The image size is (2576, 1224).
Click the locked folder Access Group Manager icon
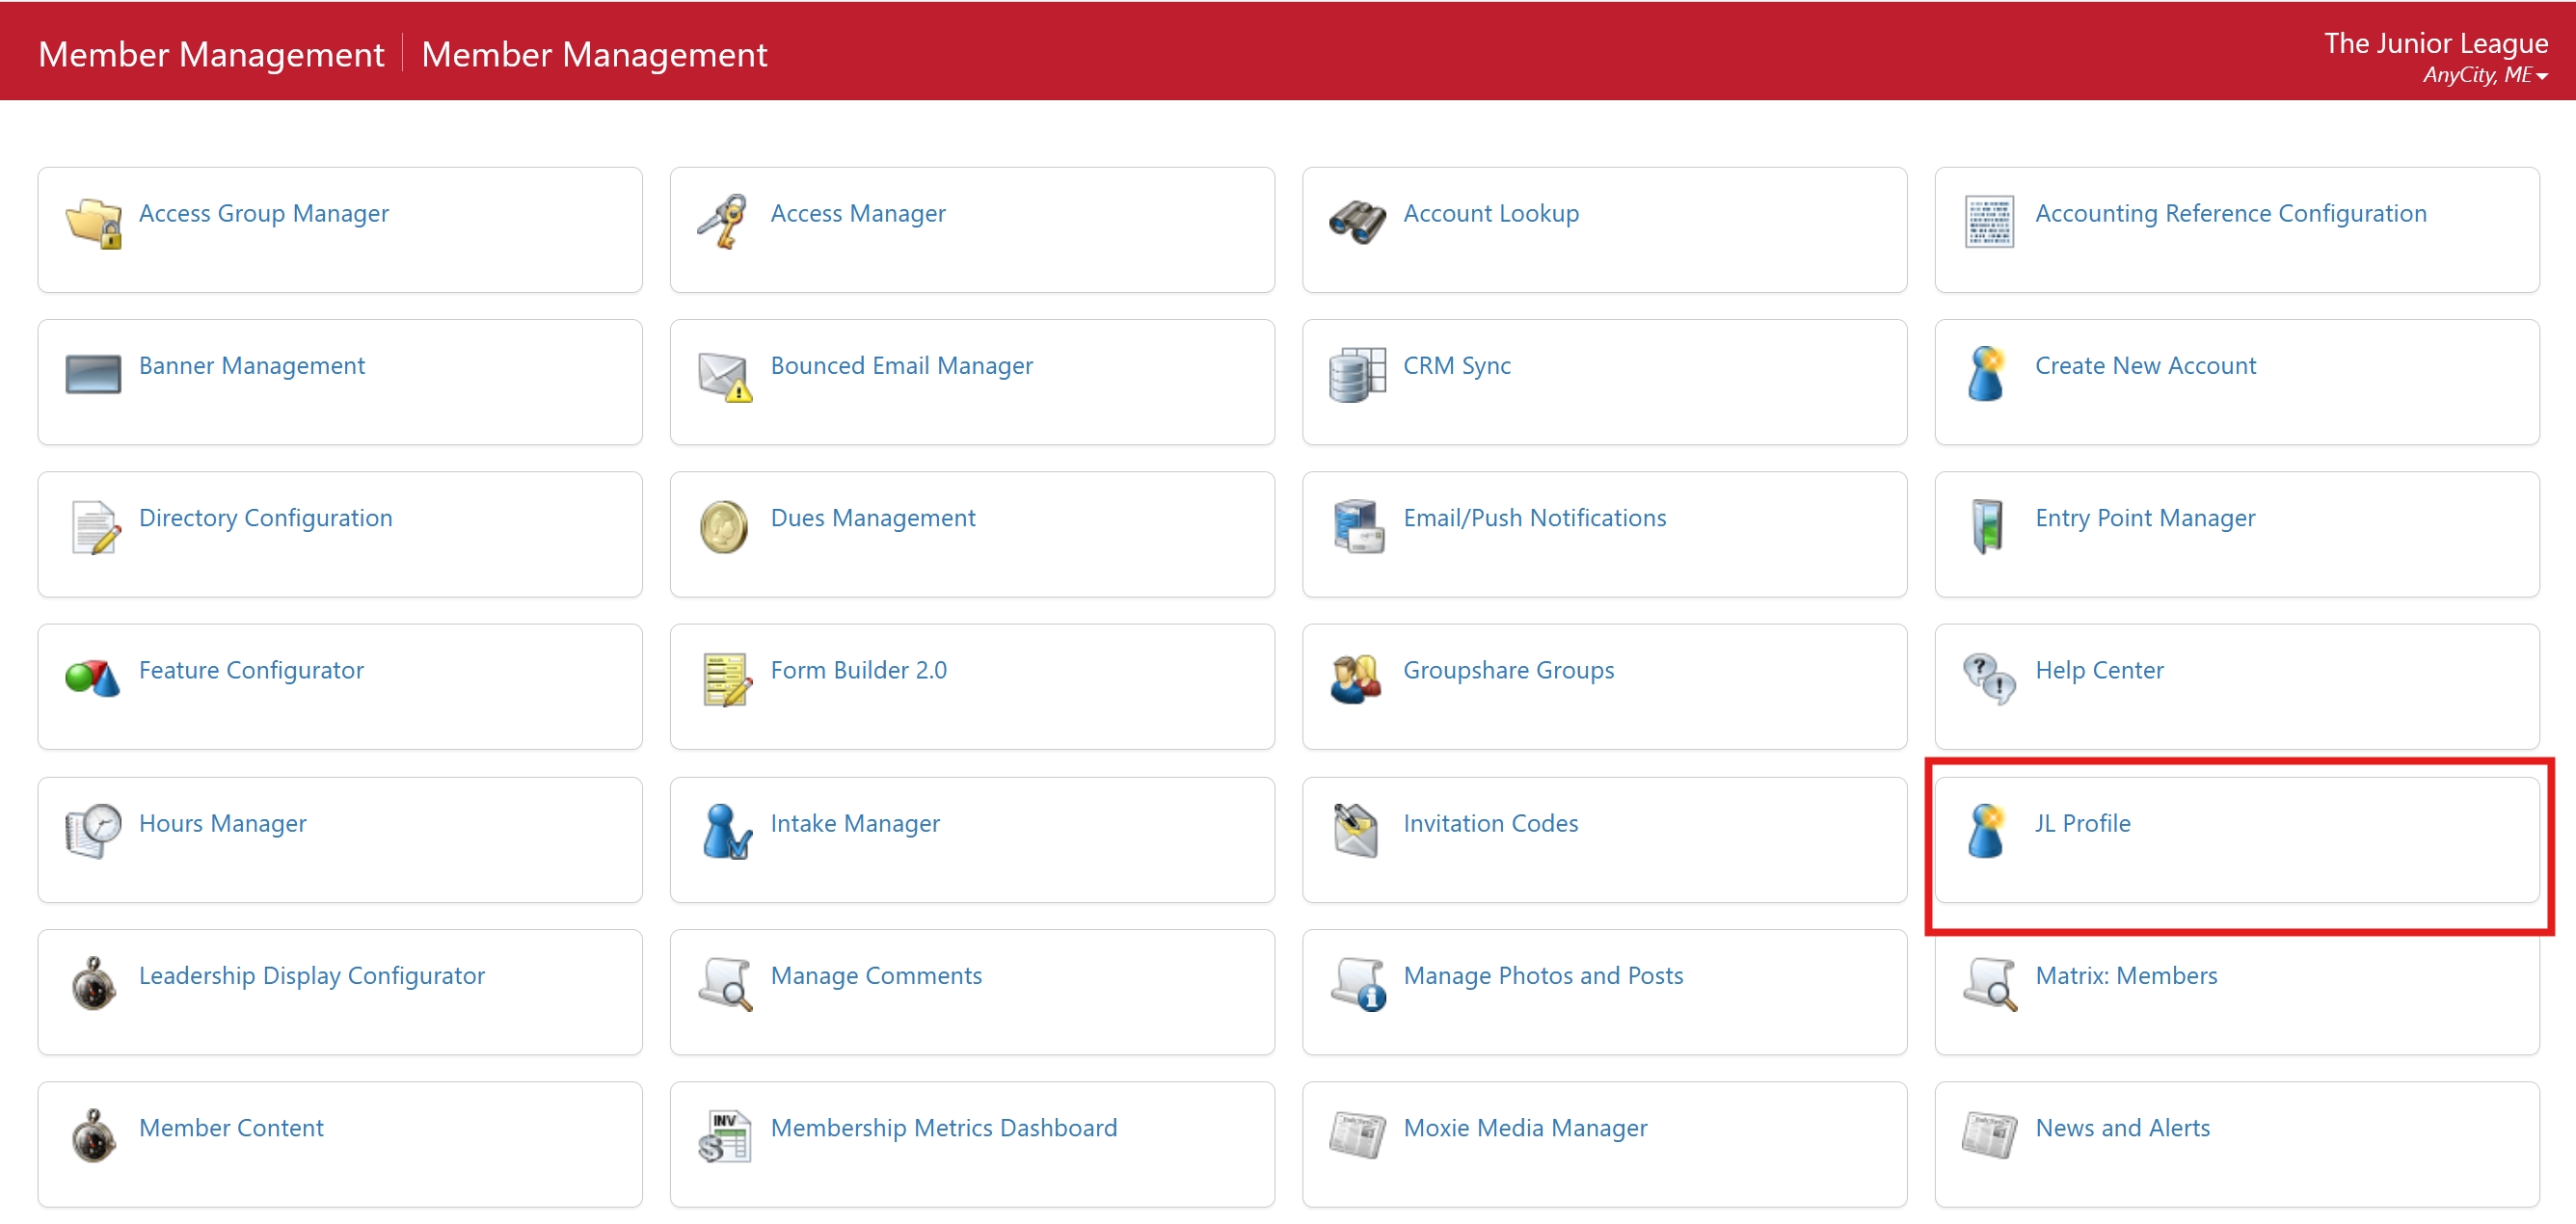tap(93, 222)
